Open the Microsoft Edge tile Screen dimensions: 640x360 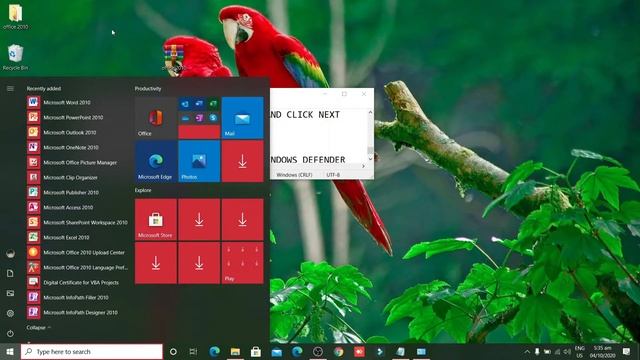[156, 161]
